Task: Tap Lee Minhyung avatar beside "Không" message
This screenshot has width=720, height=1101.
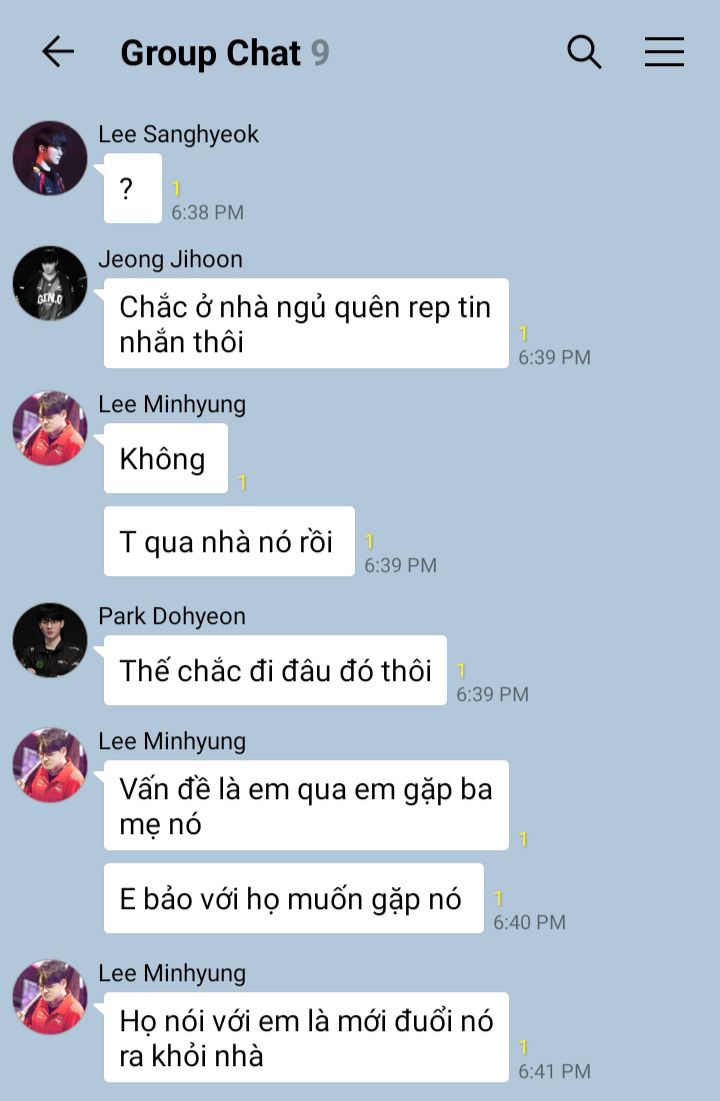Action: 50,428
